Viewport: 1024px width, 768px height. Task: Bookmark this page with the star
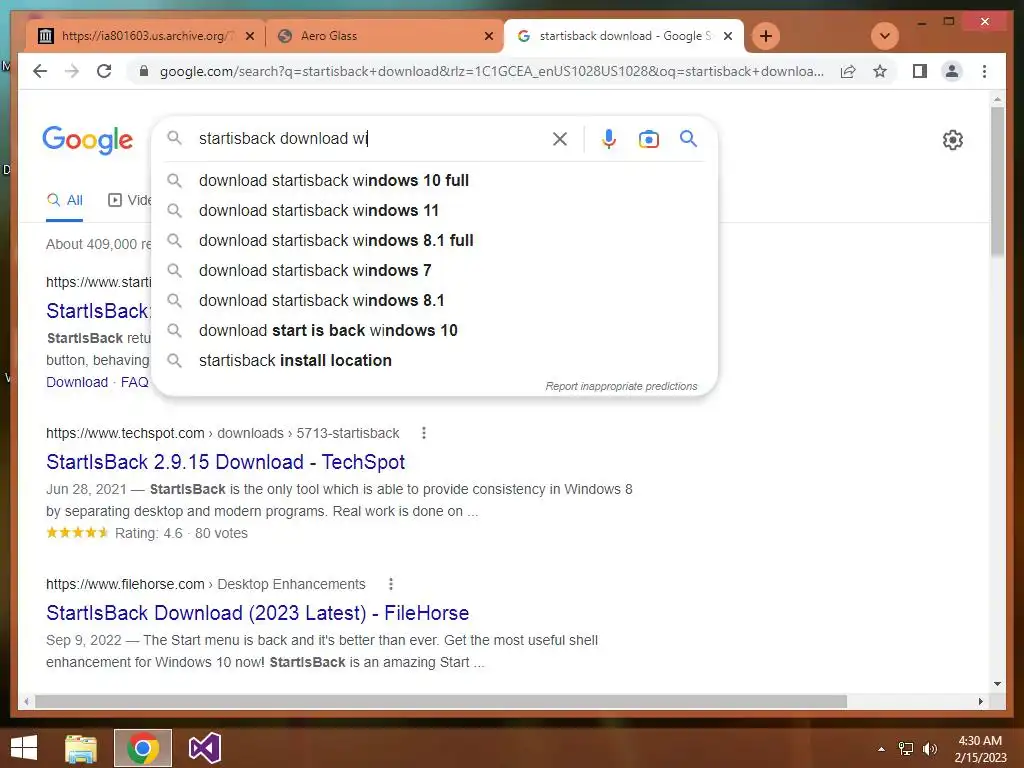(x=880, y=71)
